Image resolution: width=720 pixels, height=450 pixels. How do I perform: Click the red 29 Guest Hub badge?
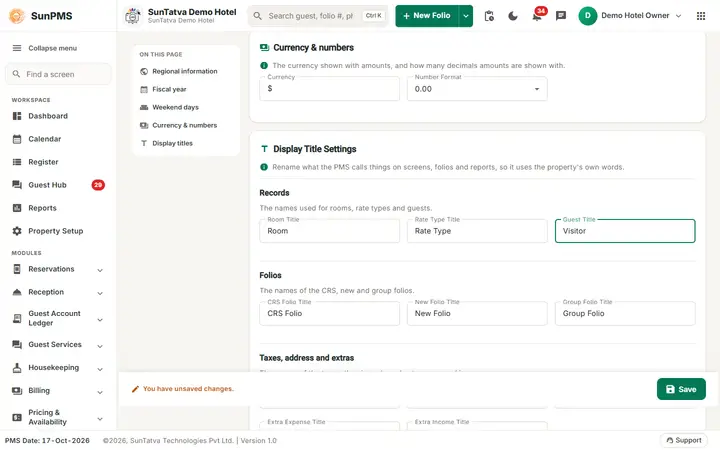pyautogui.click(x=98, y=185)
